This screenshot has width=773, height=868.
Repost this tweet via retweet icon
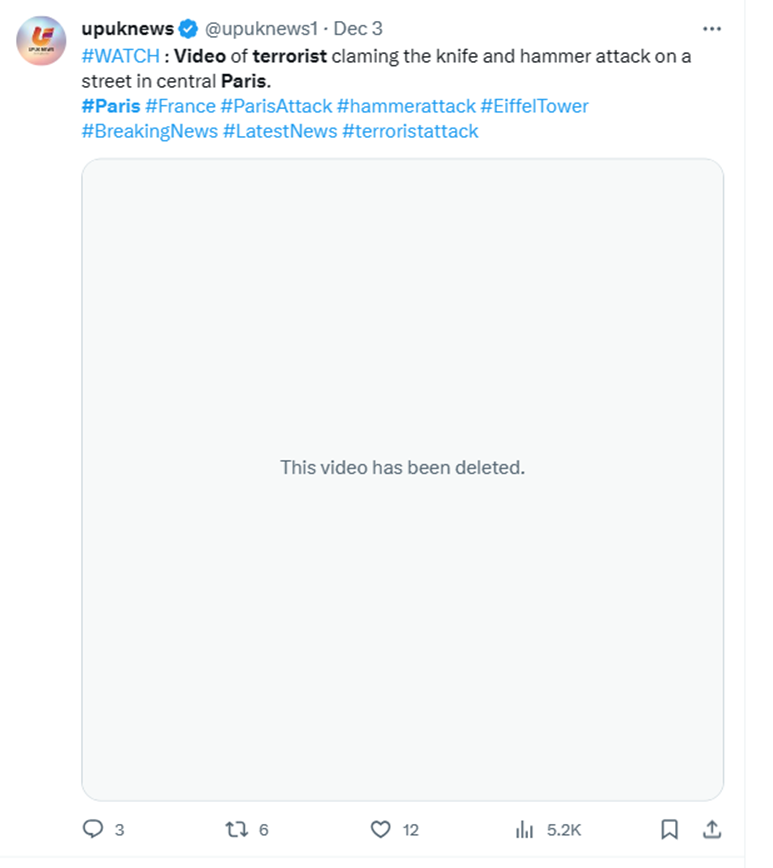click(236, 829)
